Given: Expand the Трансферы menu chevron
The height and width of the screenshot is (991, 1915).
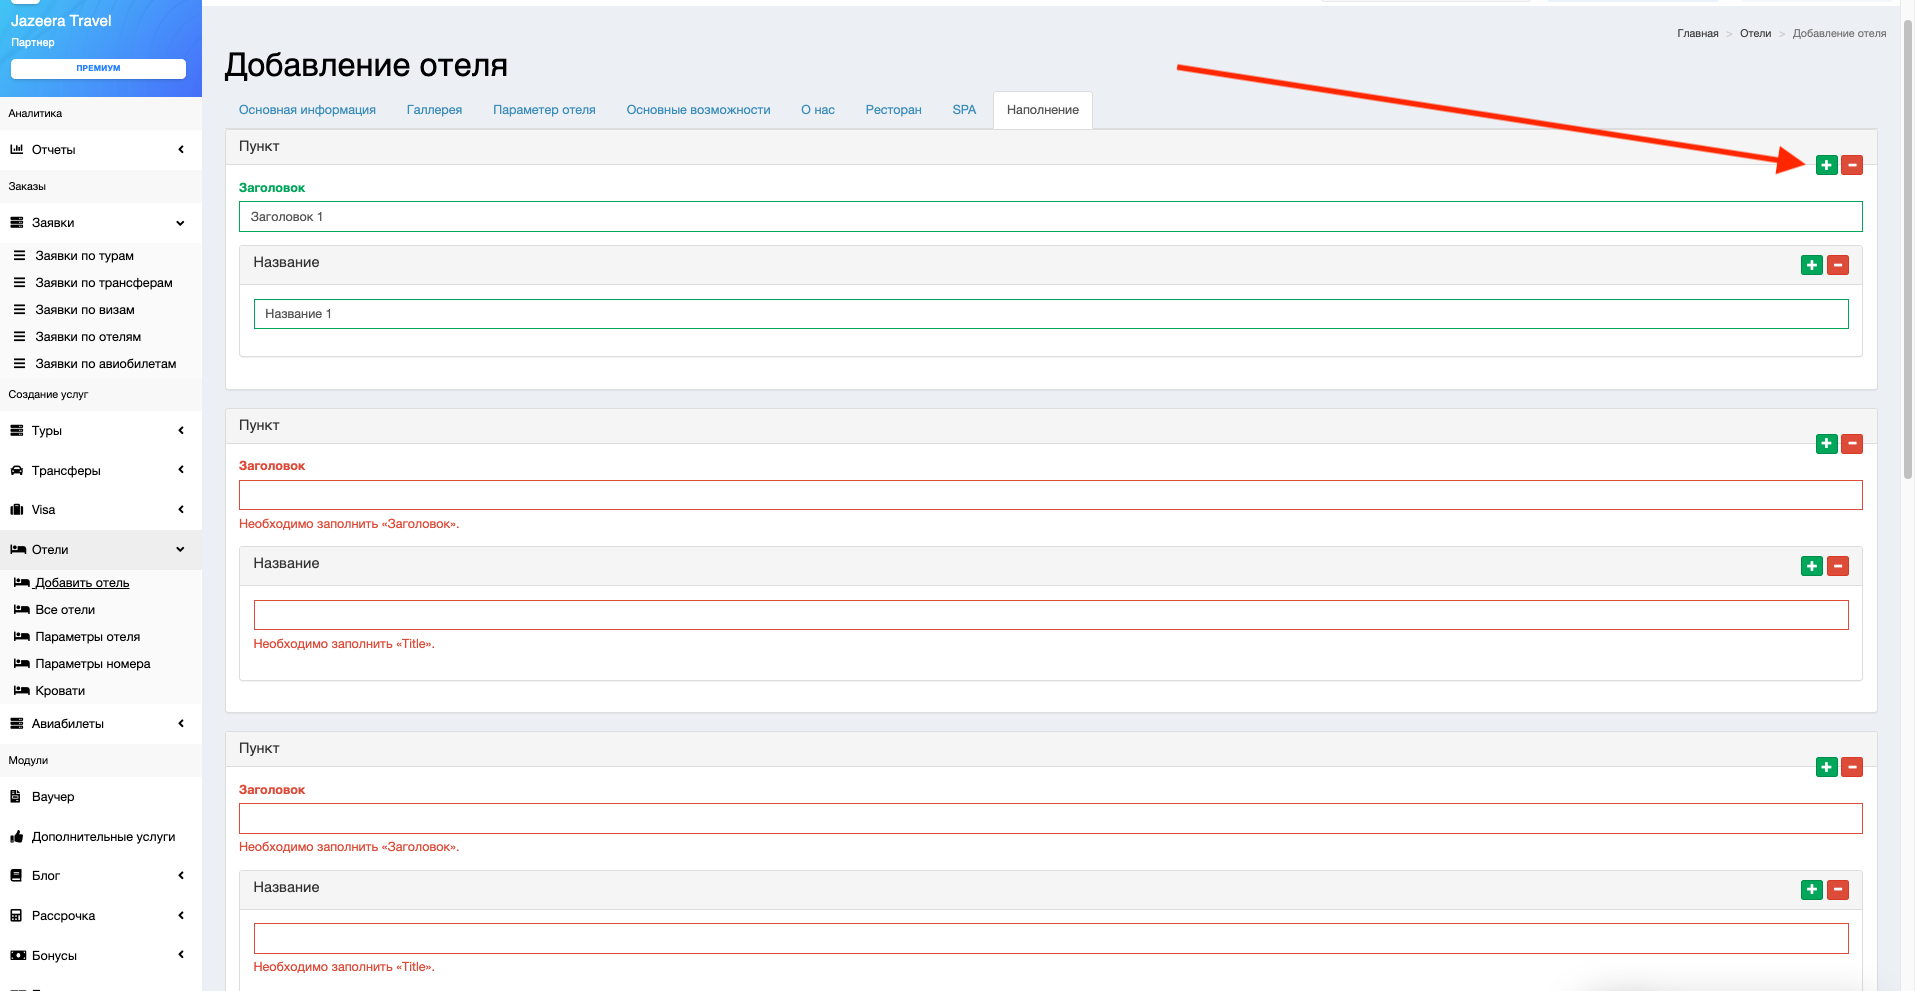Looking at the screenshot, I should (181, 470).
